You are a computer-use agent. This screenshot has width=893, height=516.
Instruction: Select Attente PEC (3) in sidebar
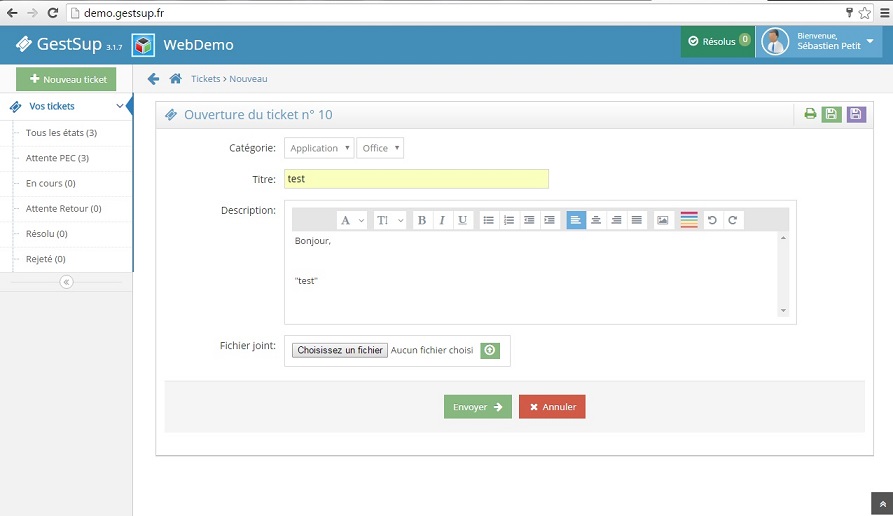(57, 158)
